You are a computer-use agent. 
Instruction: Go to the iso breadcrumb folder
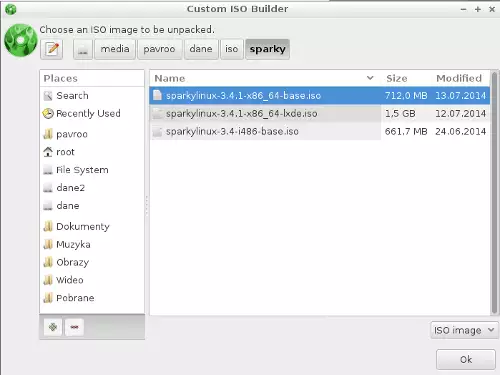point(232,49)
